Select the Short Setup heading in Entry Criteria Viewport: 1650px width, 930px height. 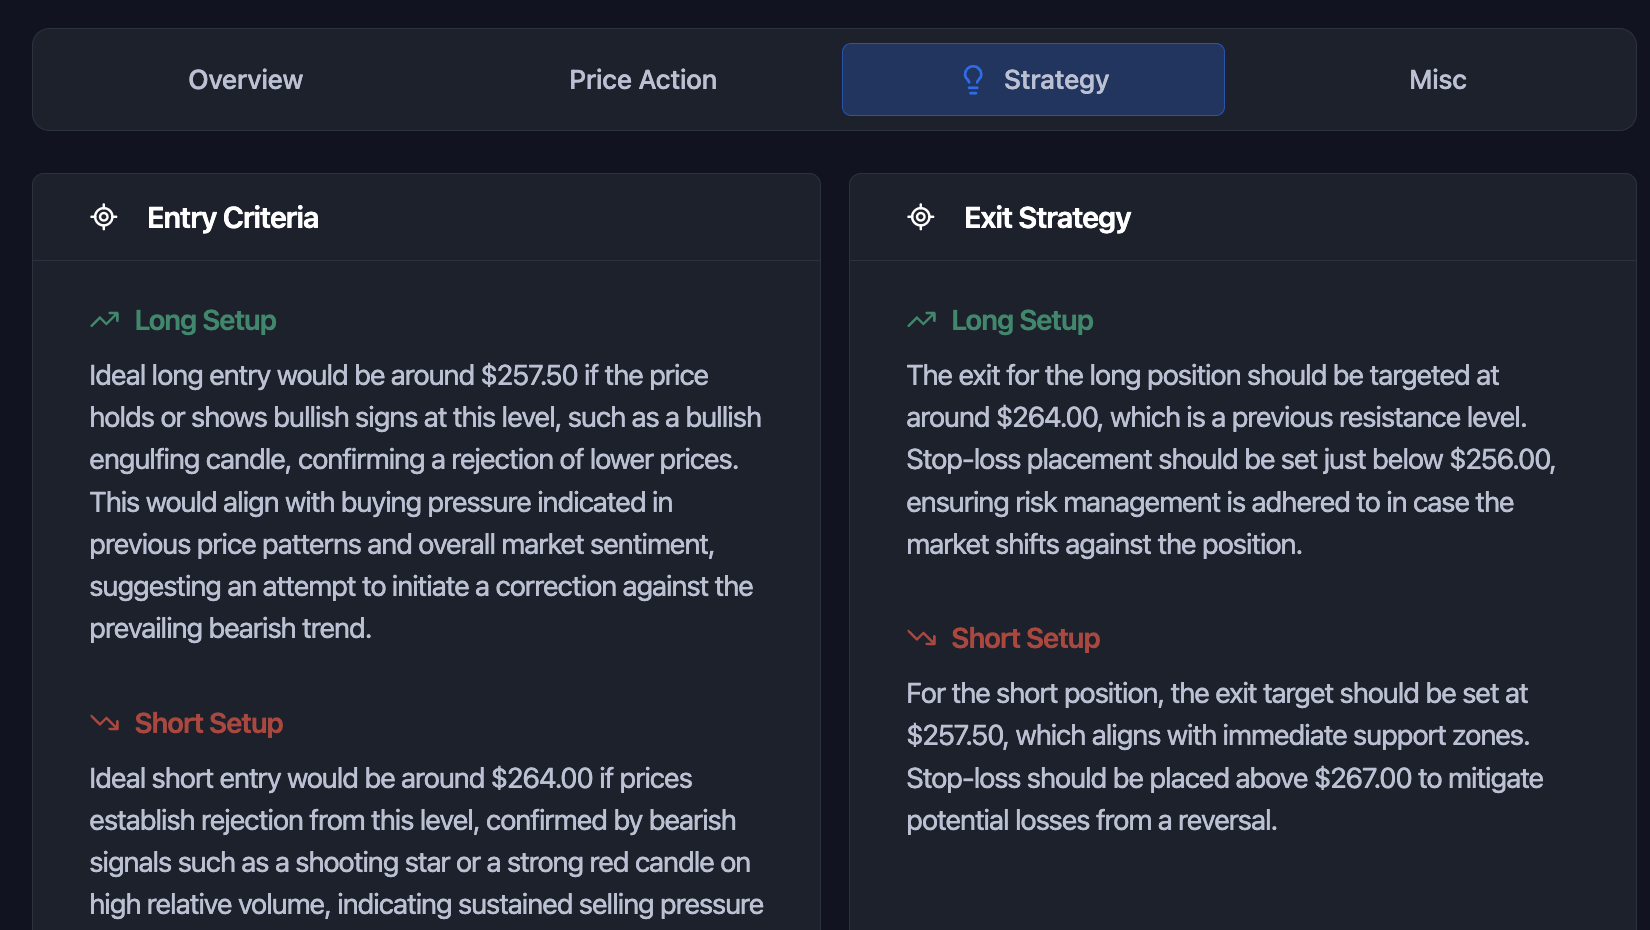click(x=208, y=724)
